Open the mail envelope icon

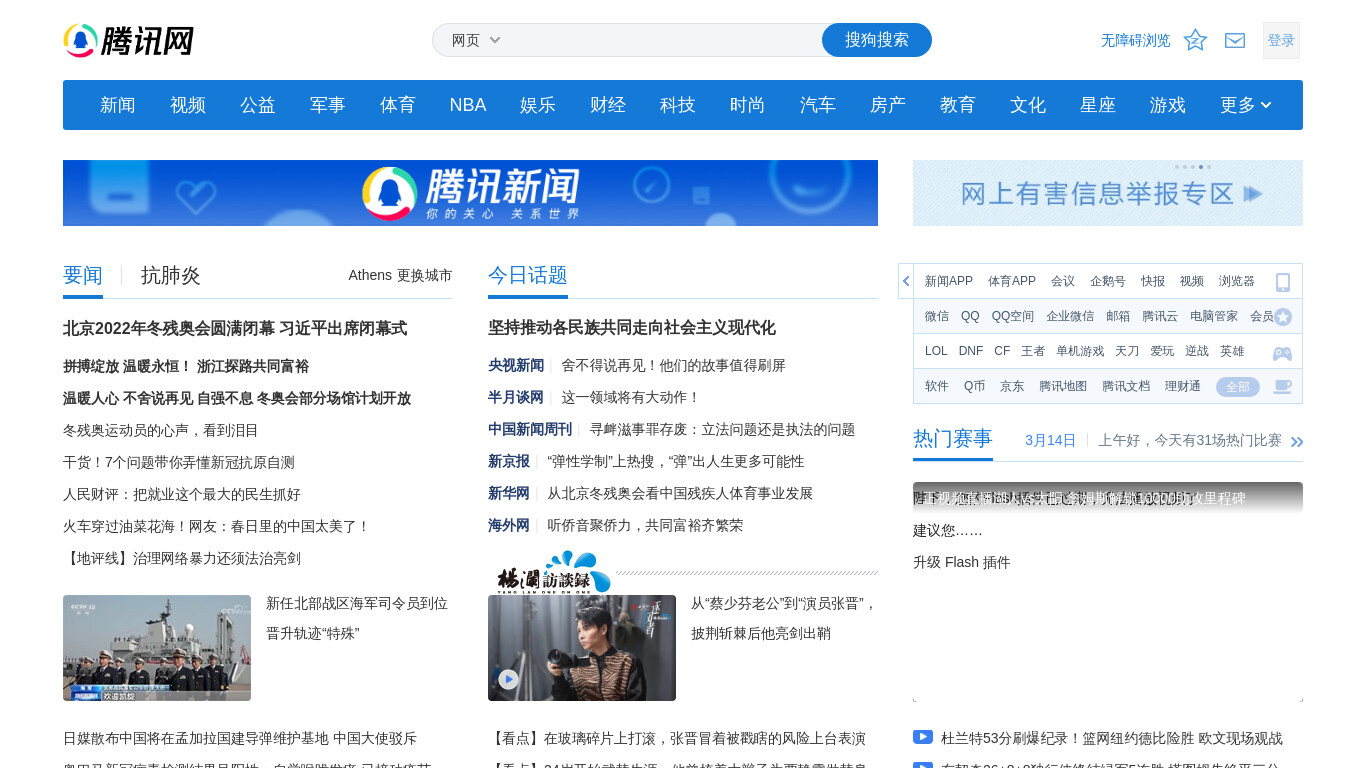(x=1235, y=40)
